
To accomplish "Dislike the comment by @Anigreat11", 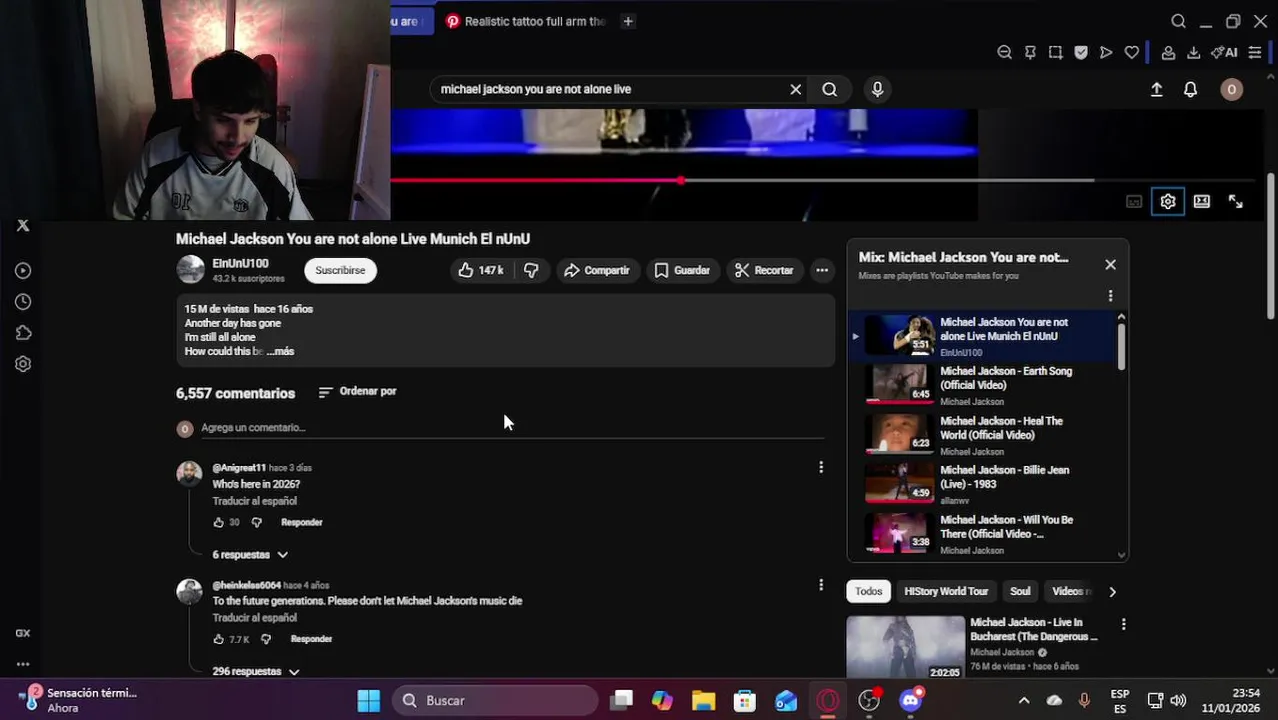I will click(x=257, y=522).
